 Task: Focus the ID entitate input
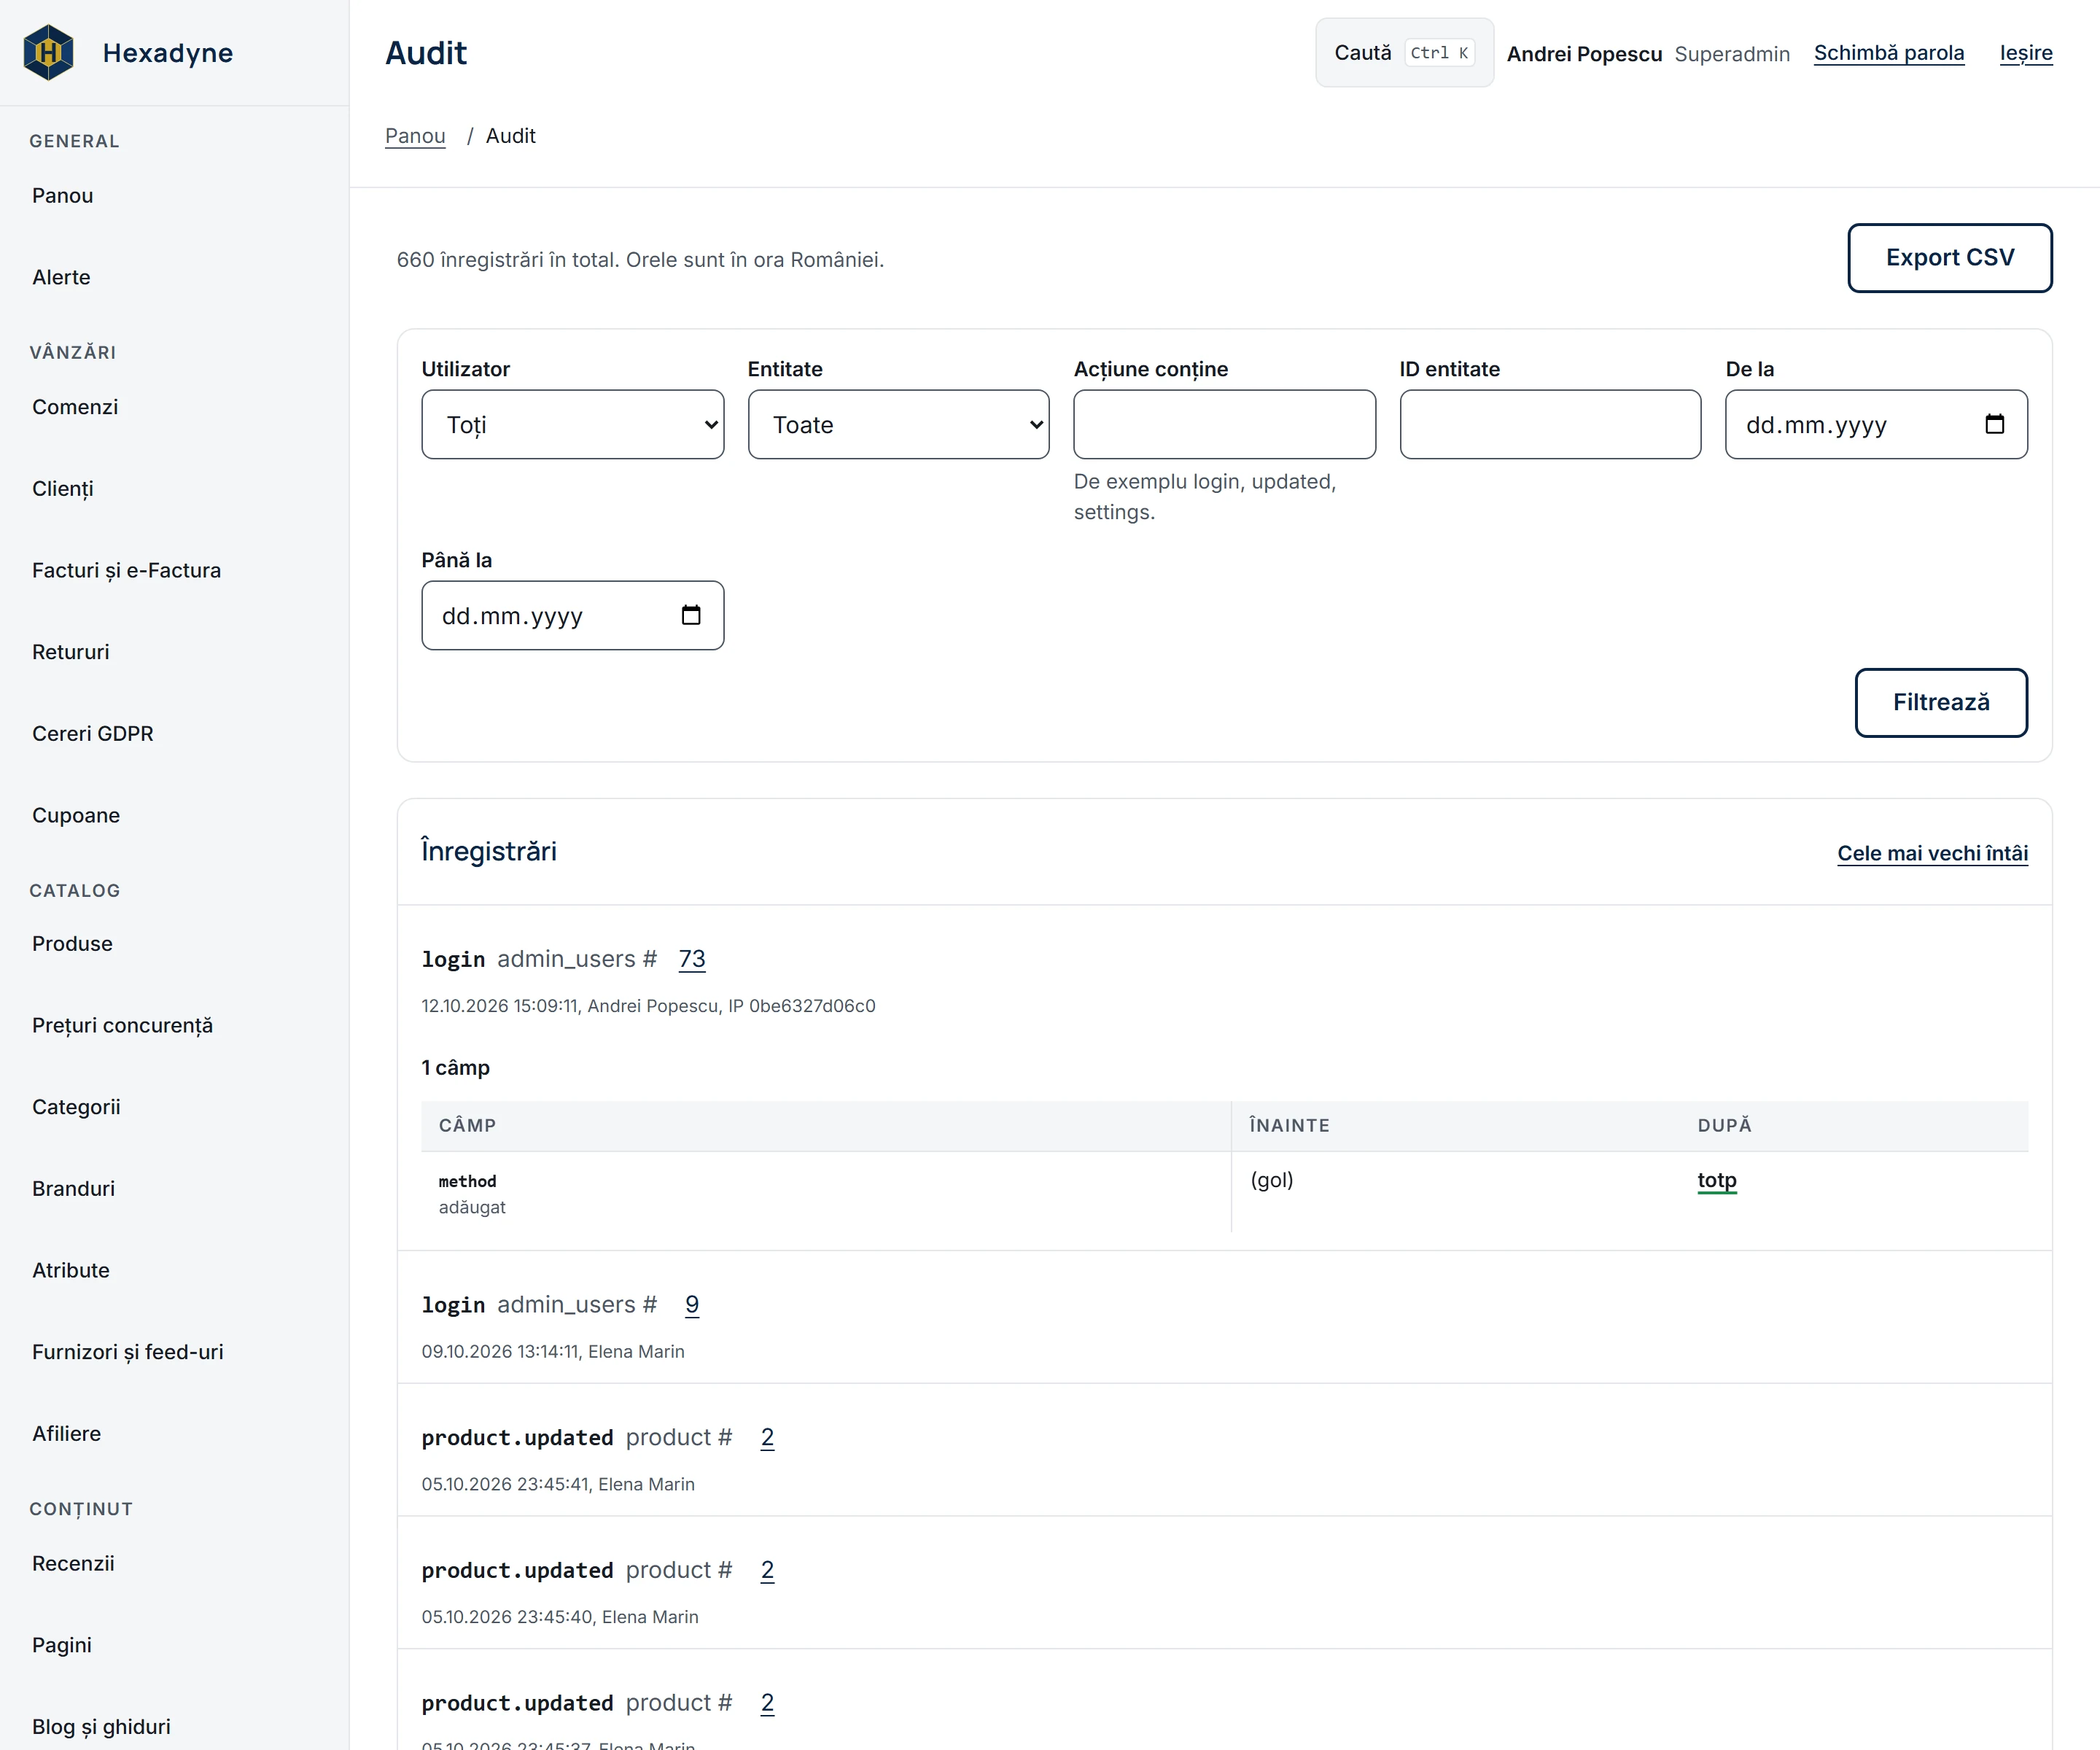[x=1550, y=424]
